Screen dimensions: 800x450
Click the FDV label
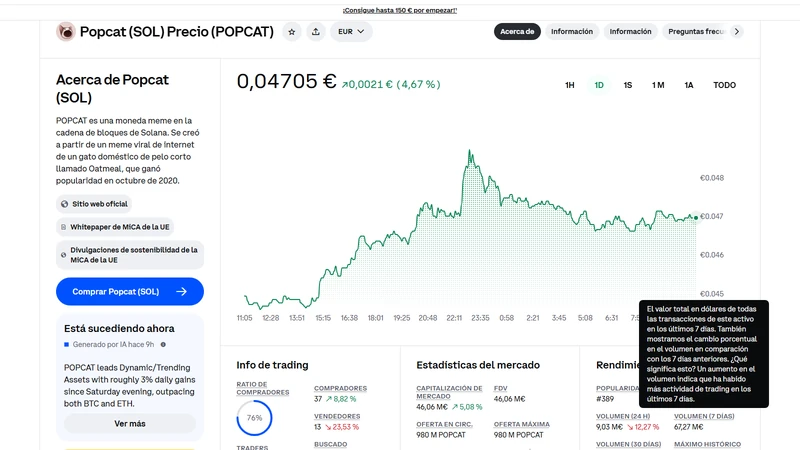point(501,388)
